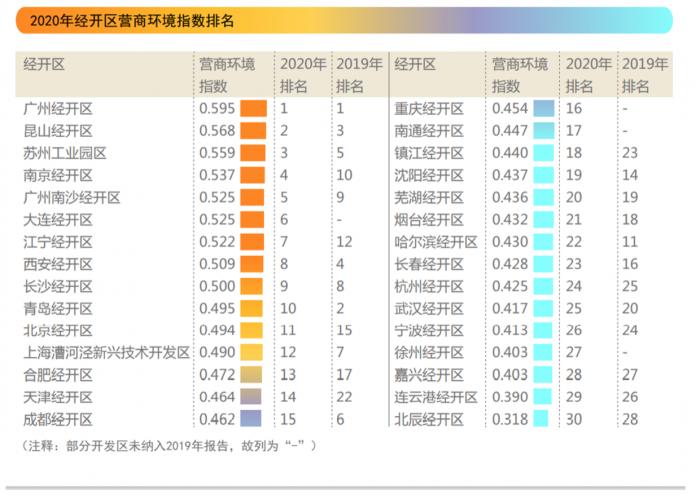This screenshot has height=495, width=700.
Task: Click the index value 0.568
Action: click(x=217, y=131)
